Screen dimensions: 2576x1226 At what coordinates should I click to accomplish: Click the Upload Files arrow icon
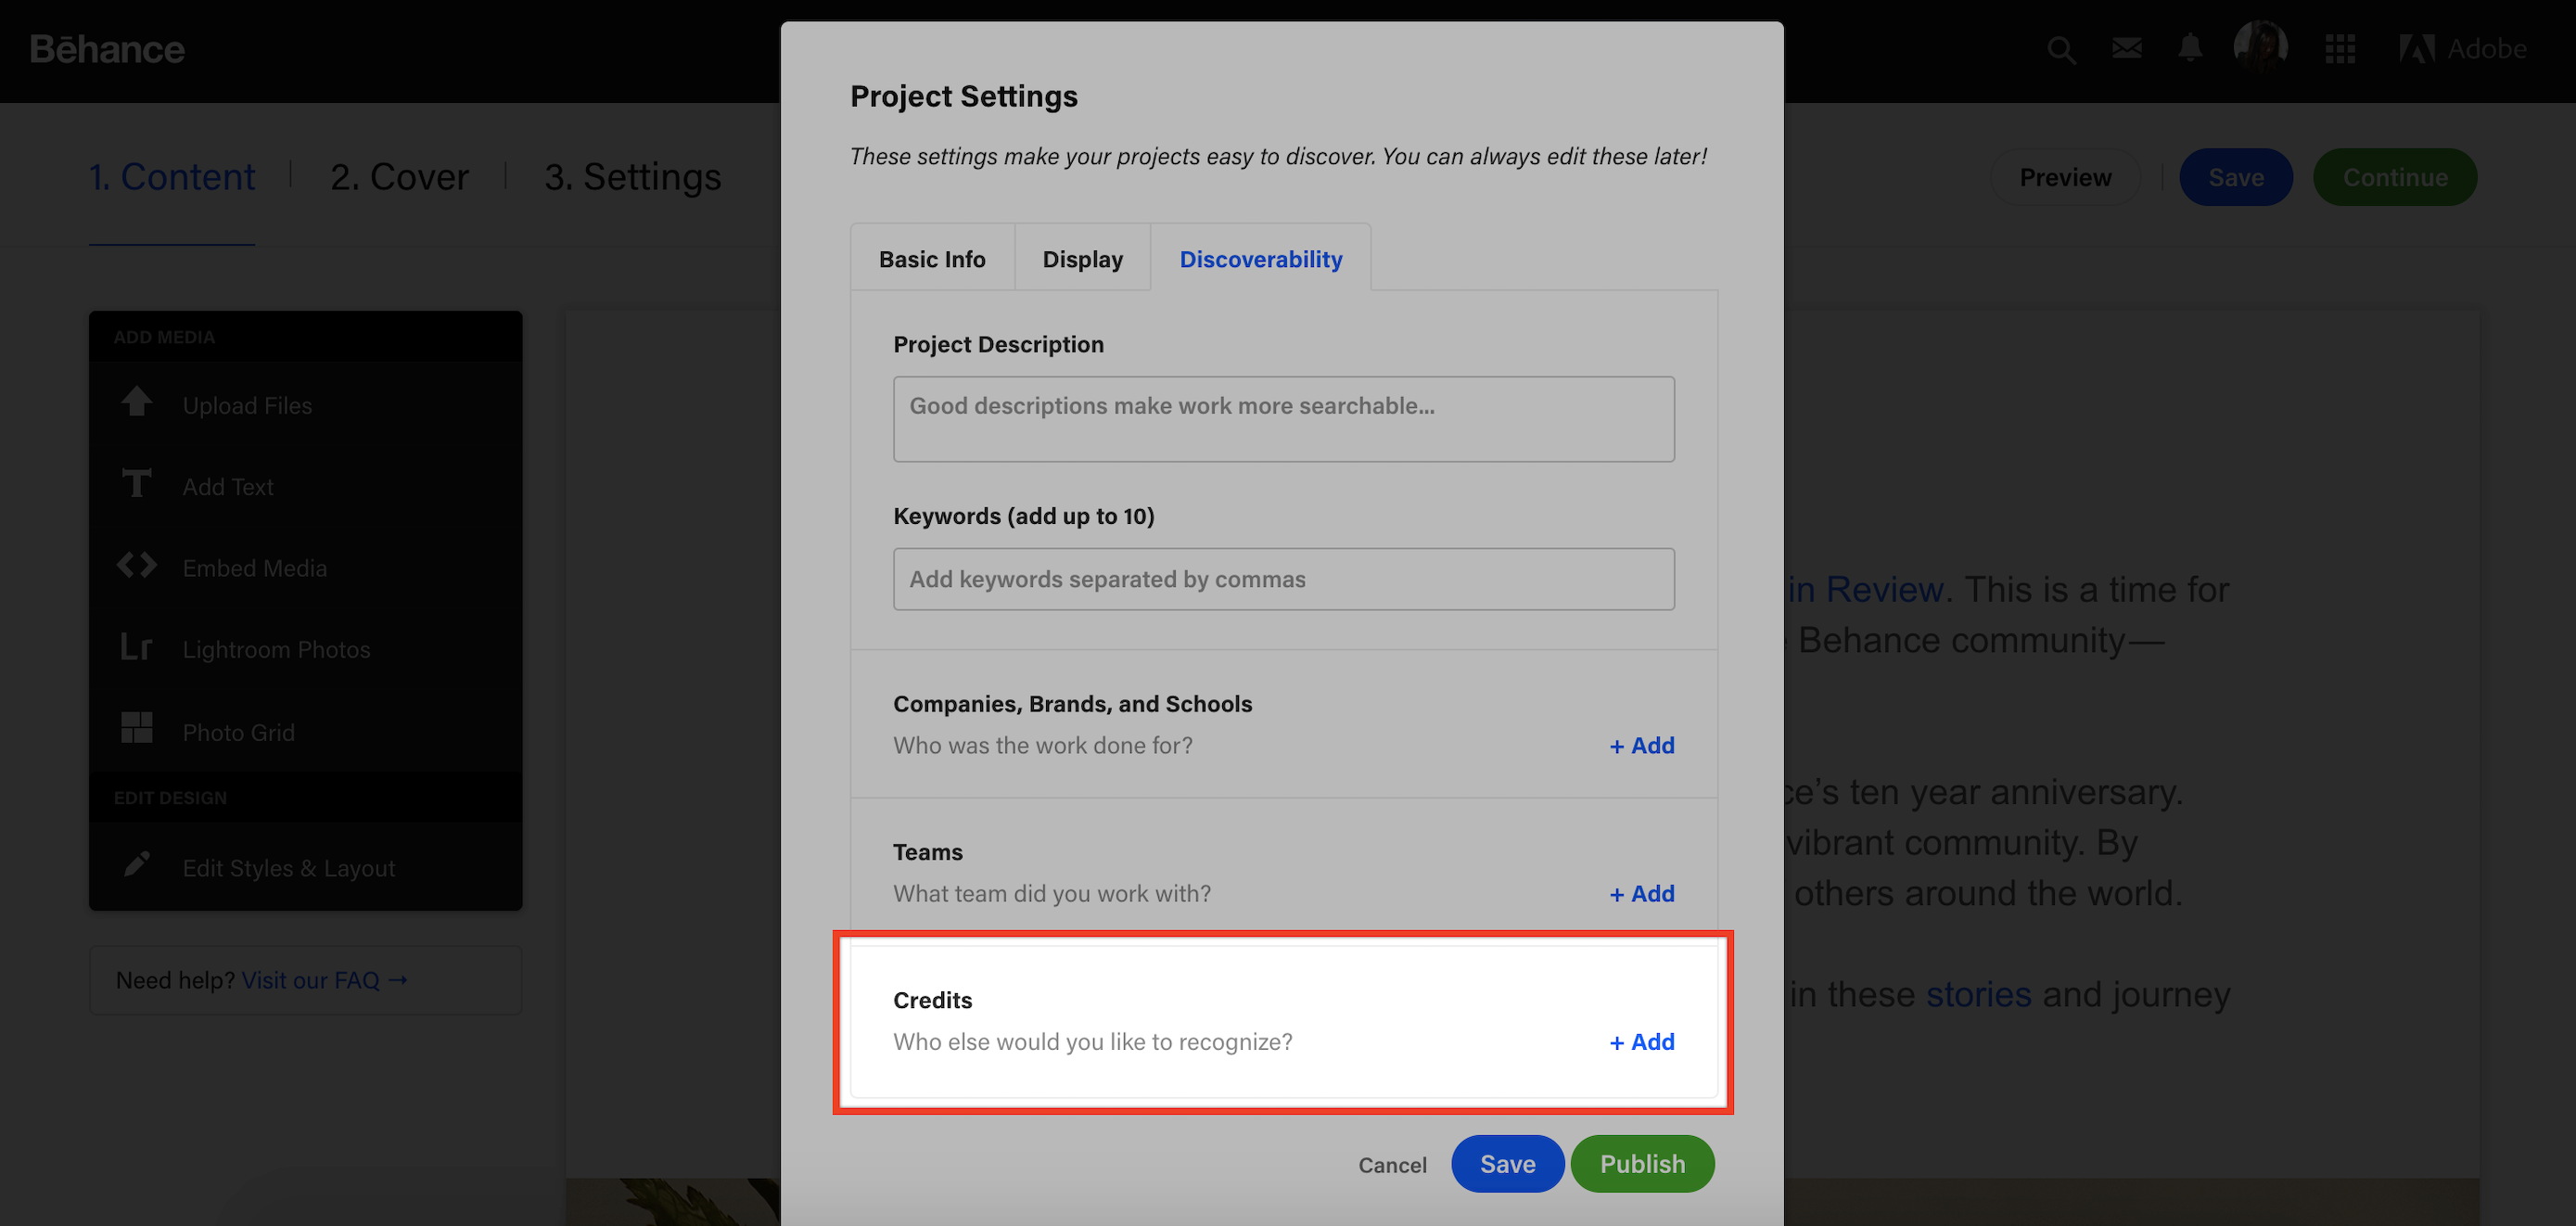point(137,402)
